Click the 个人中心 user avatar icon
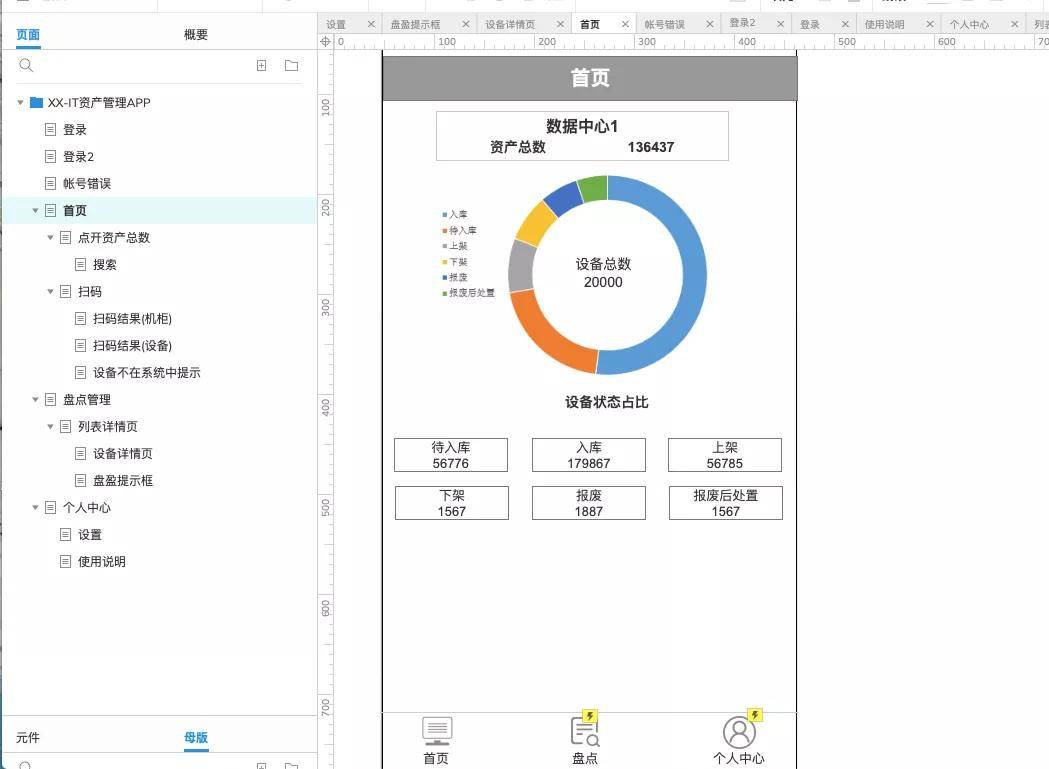This screenshot has height=769, width=1049. [739, 732]
